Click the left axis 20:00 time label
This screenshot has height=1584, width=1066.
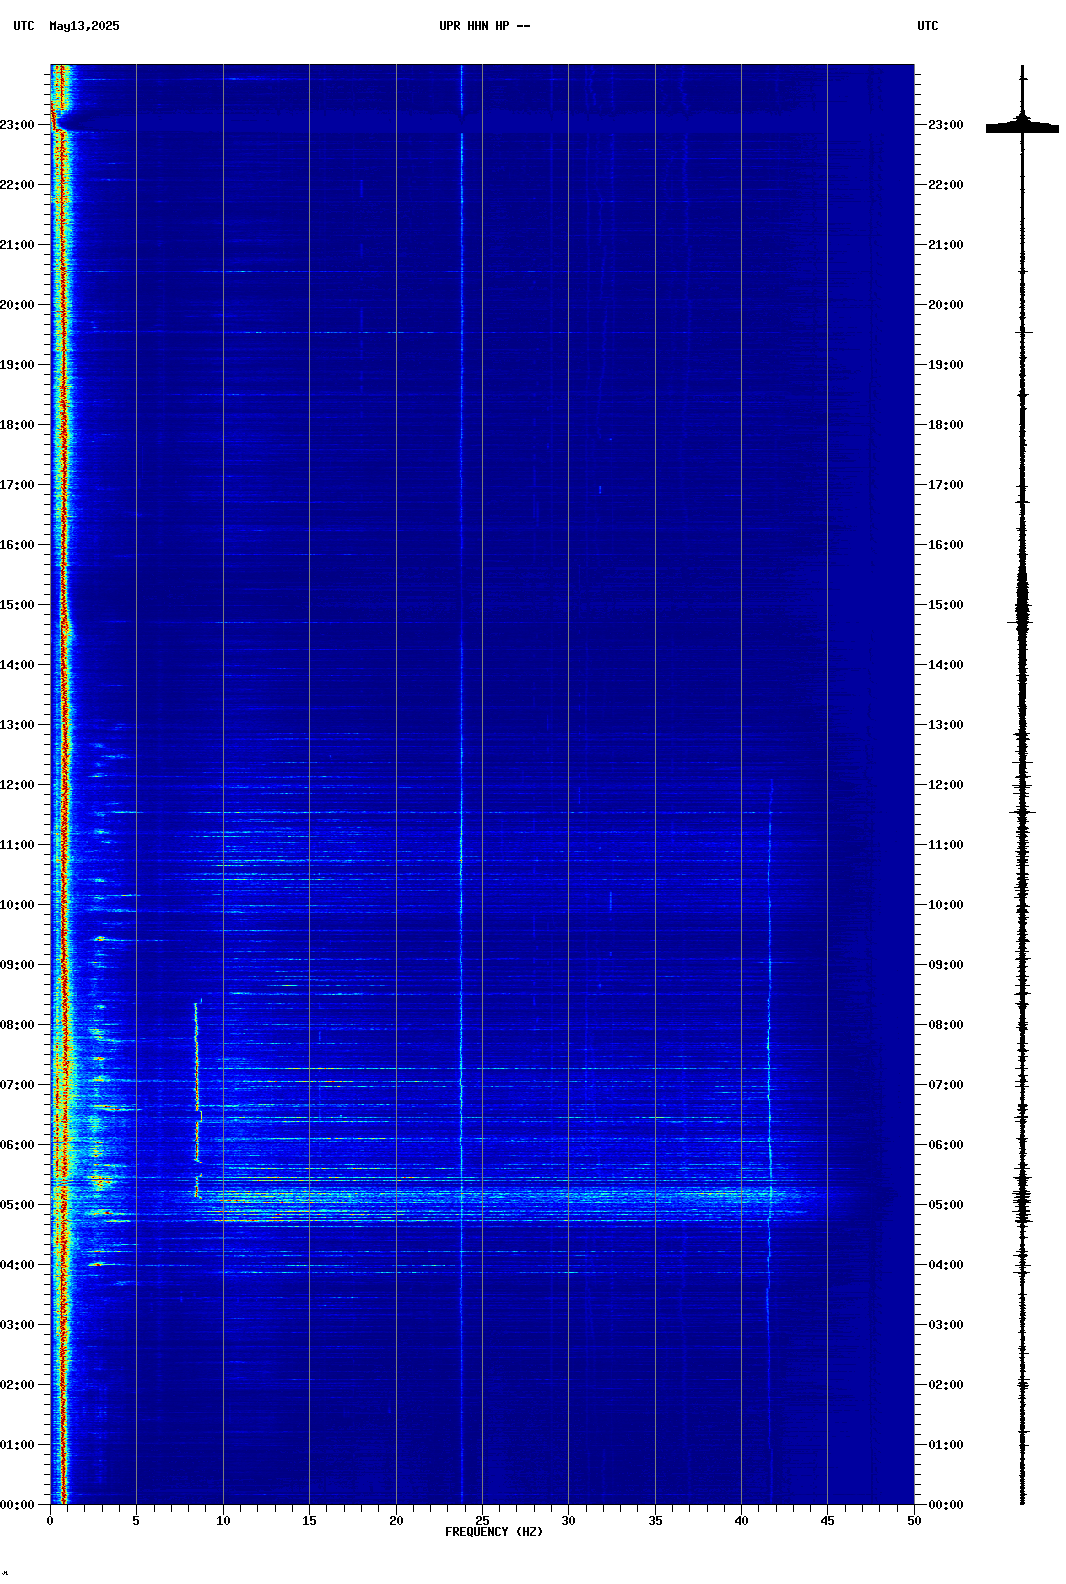pos(17,305)
